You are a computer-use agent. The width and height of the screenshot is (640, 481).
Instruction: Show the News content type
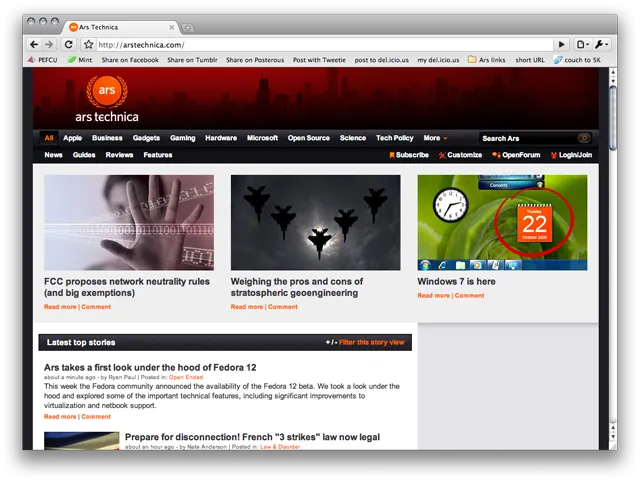click(x=53, y=155)
